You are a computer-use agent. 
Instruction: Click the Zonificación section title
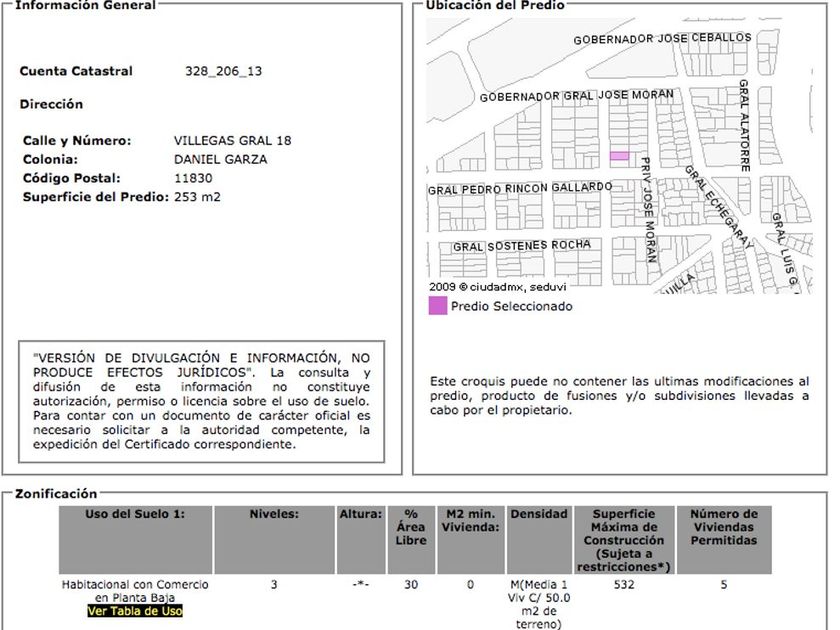[x=56, y=493]
